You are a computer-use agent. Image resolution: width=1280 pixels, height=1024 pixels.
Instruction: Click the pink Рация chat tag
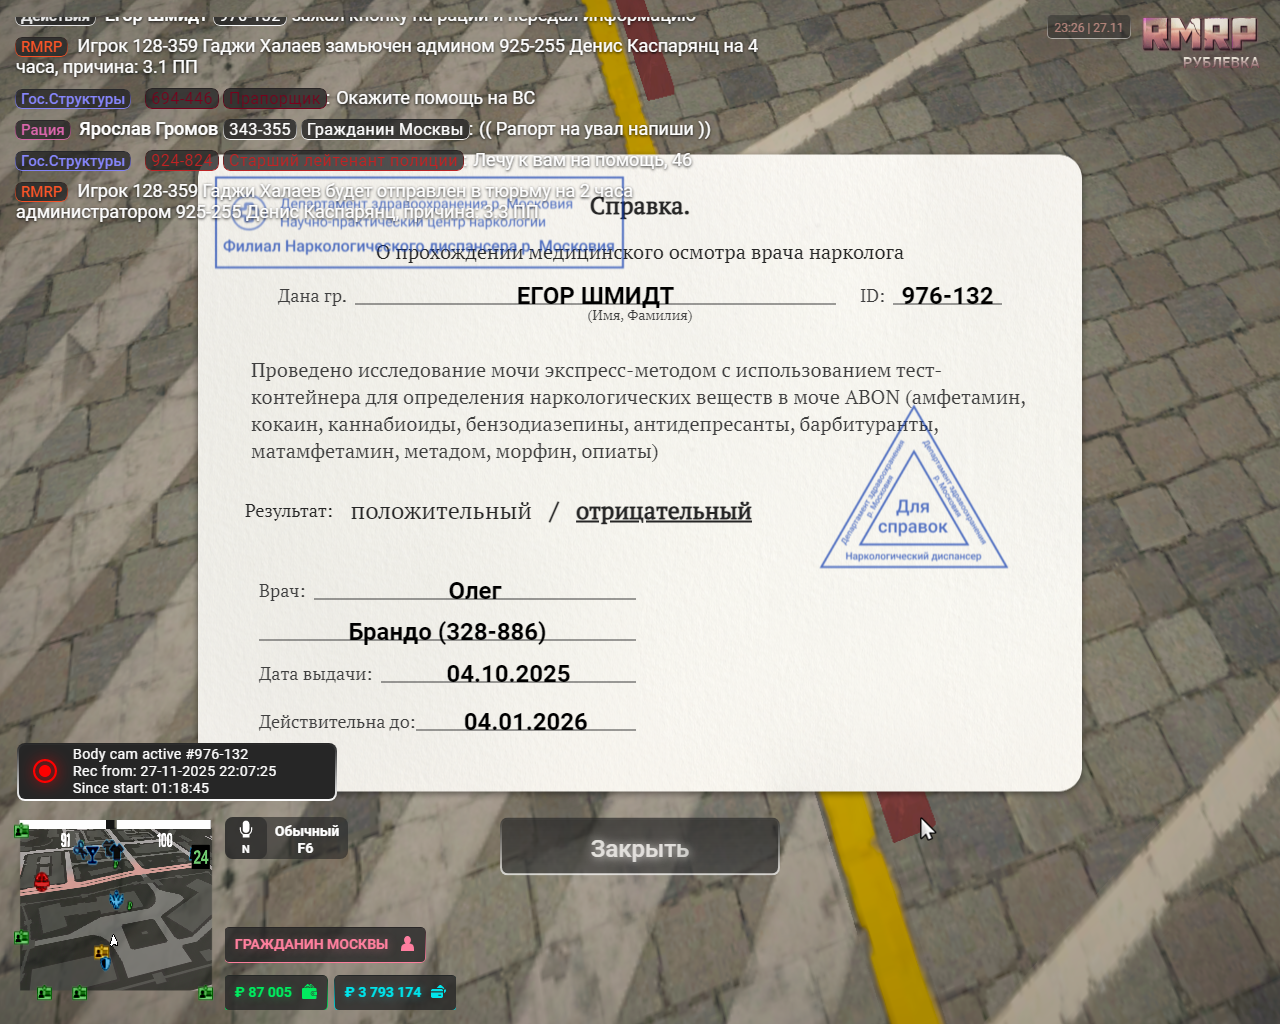(42, 130)
